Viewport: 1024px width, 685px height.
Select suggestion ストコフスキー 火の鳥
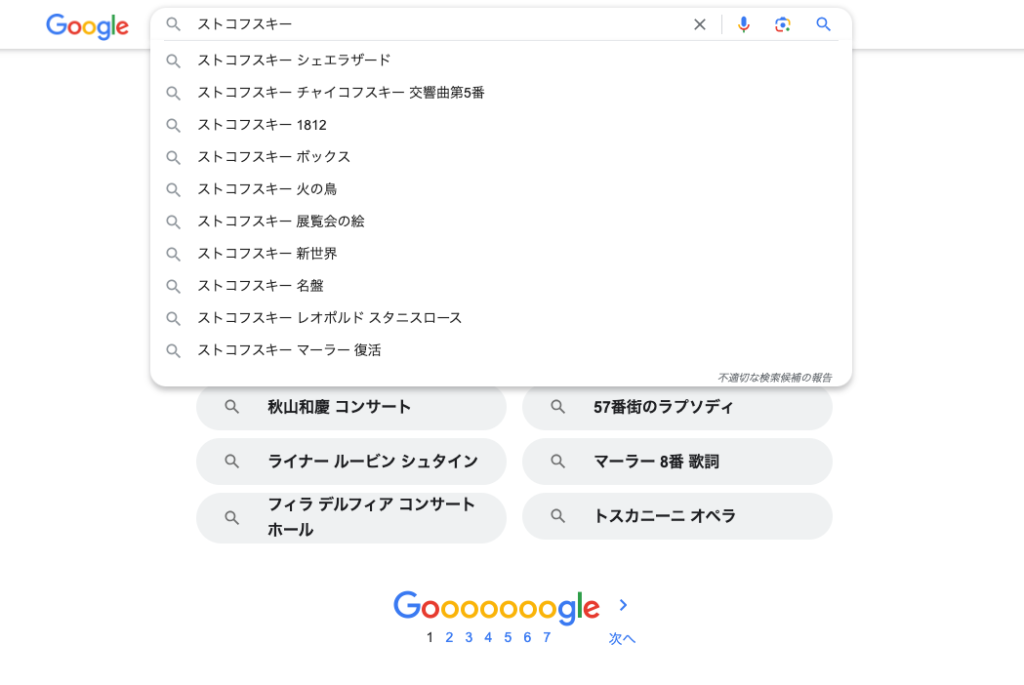(x=267, y=189)
